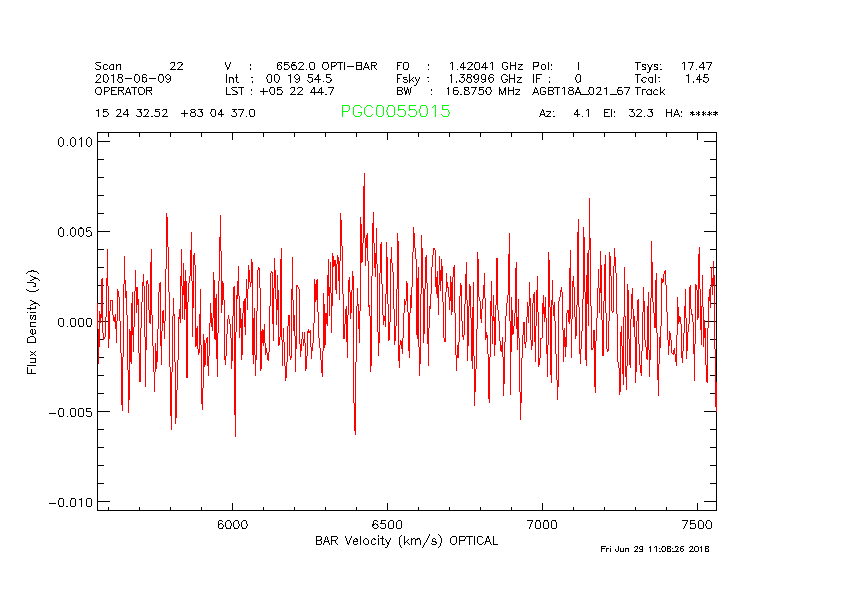Click the tallest spectrum peak near 6400

364,175
